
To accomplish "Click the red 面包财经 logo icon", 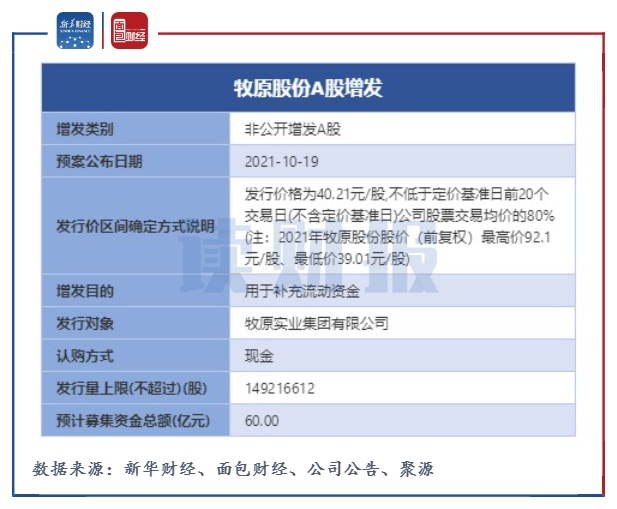I will (x=129, y=30).
